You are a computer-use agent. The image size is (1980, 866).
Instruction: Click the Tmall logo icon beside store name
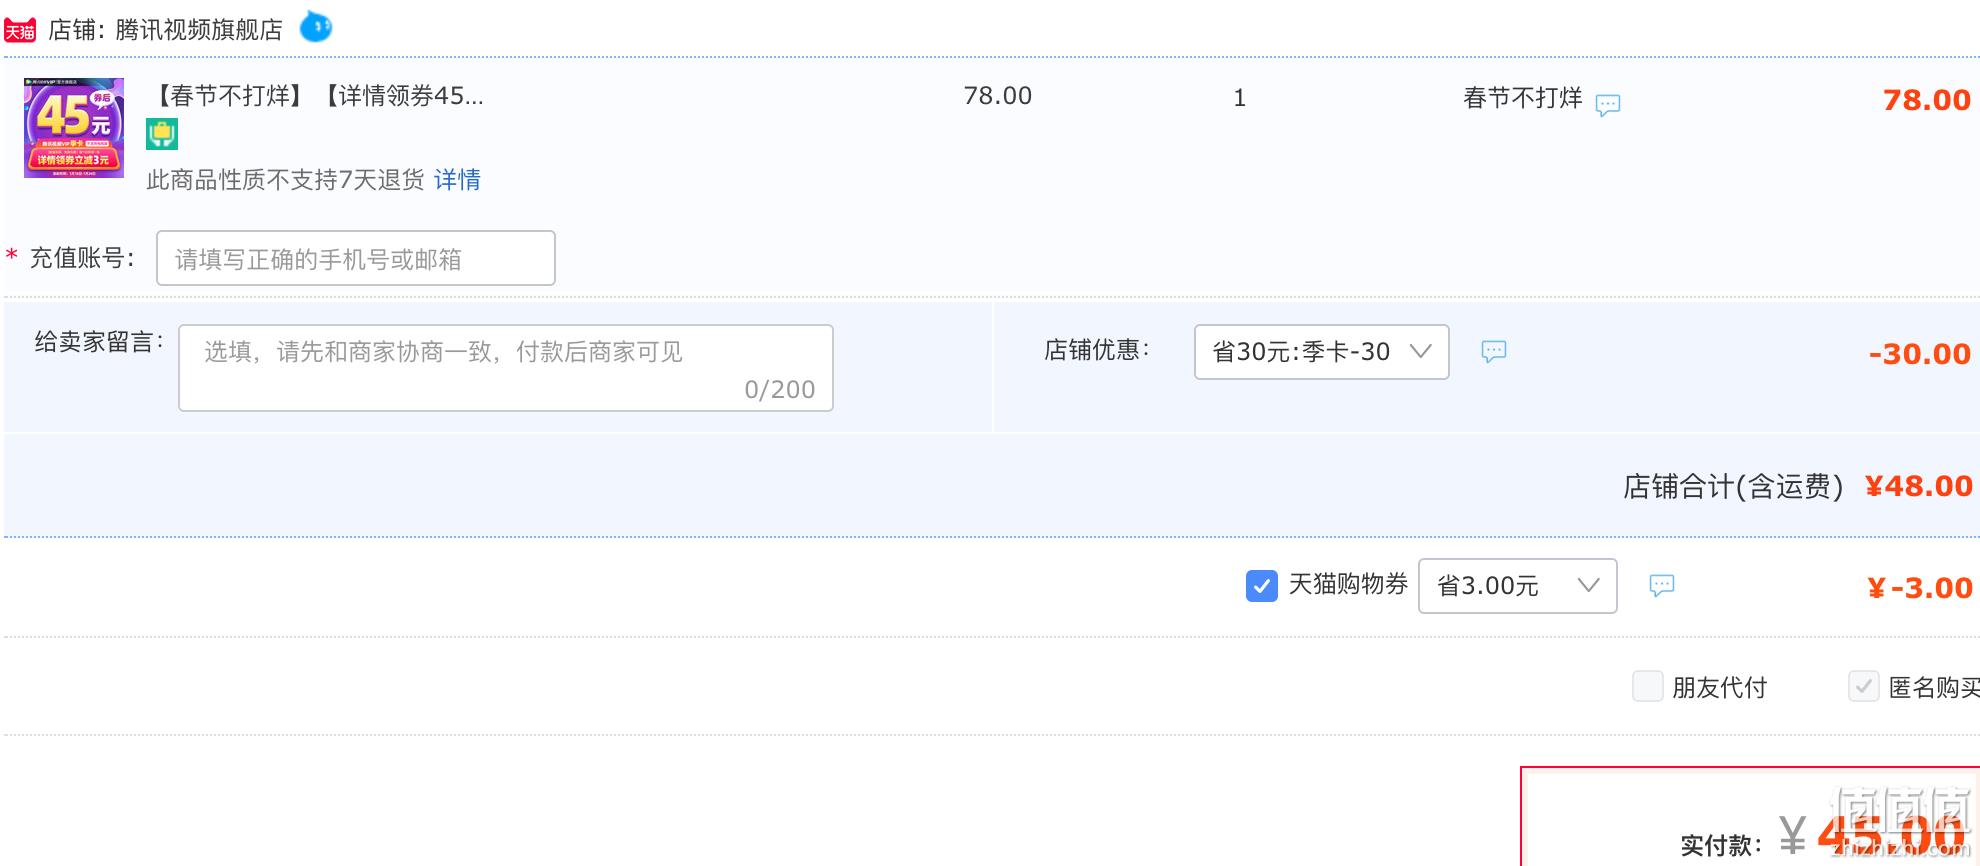coord(20,30)
